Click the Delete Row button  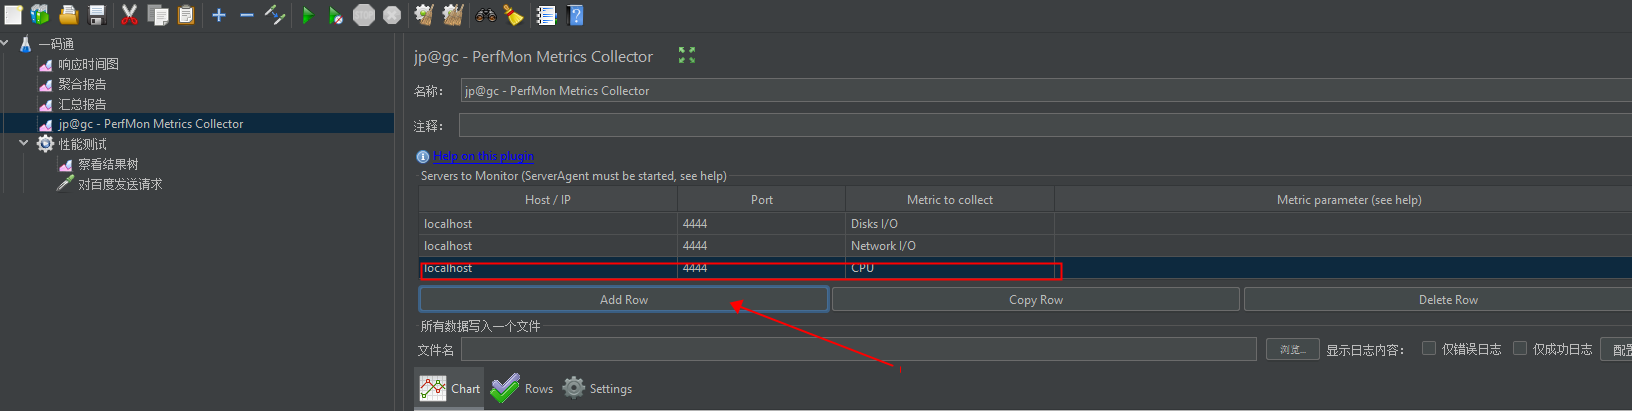click(1447, 299)
